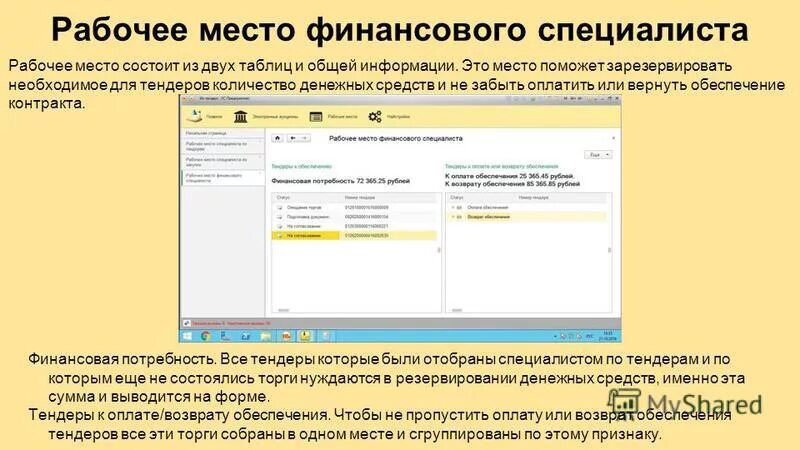800x450 pixels.
Task: Open the taskbar clock and date
Action: tap(608, 336)
